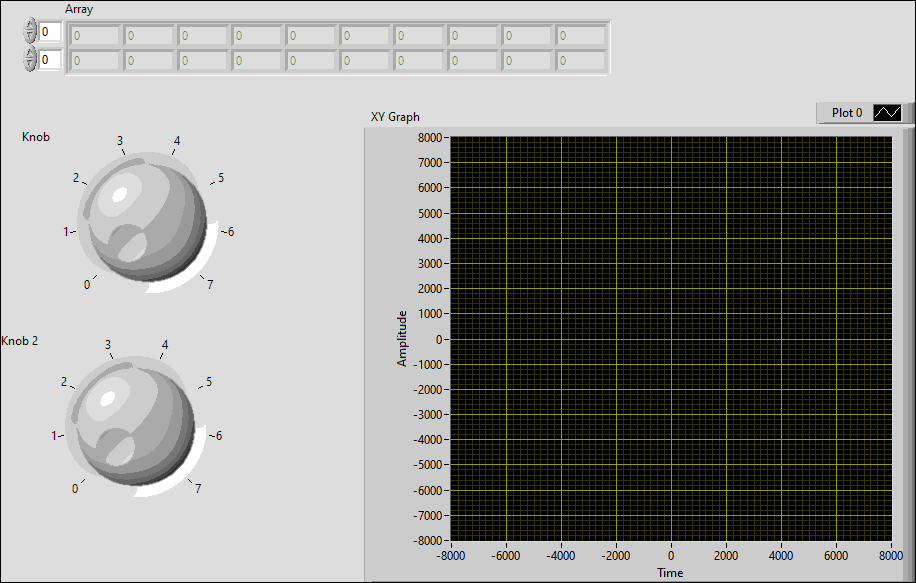The width and height of the screenshot is (916, 583).
Task: Select last cell of Array's bottom row
Action: [x=581, y=60]
